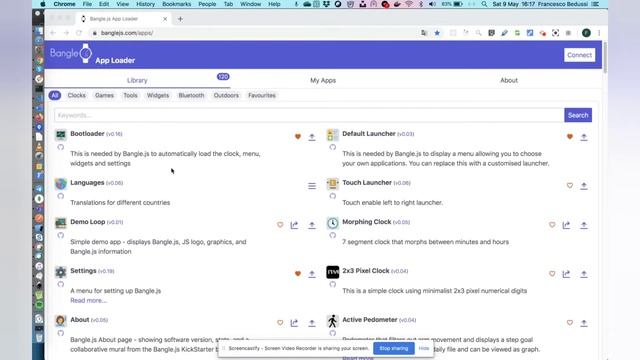Focus the Keywords search field
Image resolution: width=640 pixels, height=360 pixels.
(x=309, y=115)
